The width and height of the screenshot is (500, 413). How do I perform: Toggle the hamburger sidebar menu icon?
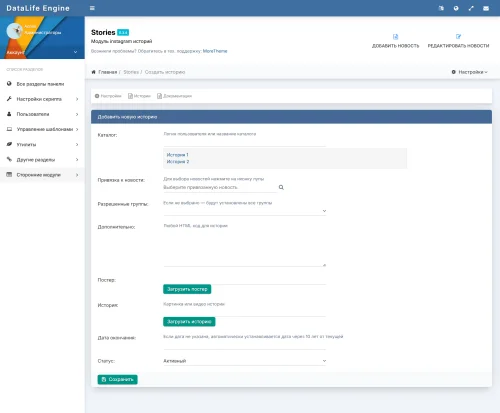pos(92,8)
